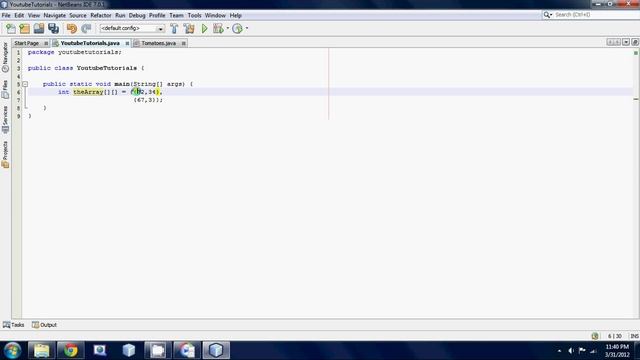
Task: Click the Save All toolbar icon
Action: pos(53,29)
